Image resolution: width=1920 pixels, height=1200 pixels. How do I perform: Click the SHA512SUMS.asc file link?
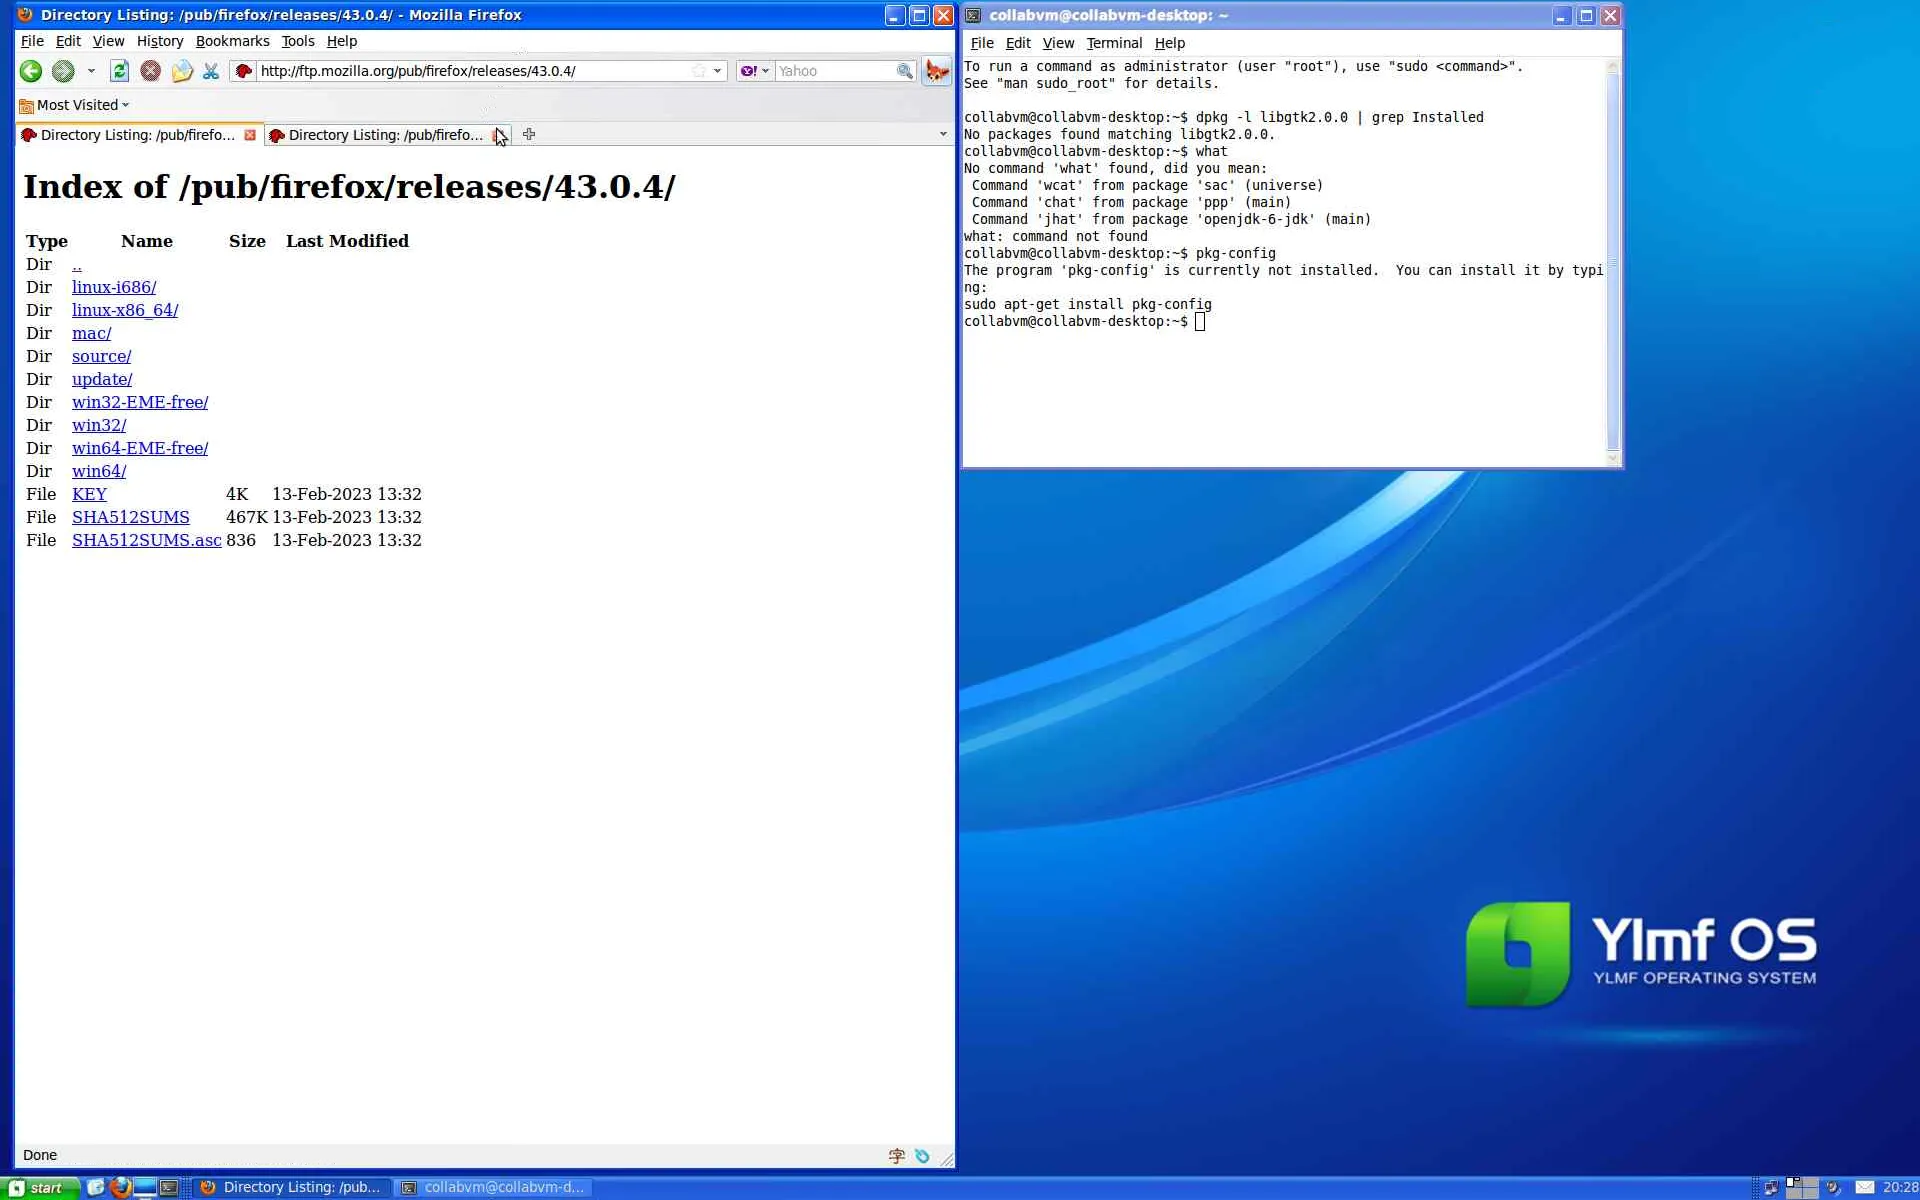tap(146, 540)
